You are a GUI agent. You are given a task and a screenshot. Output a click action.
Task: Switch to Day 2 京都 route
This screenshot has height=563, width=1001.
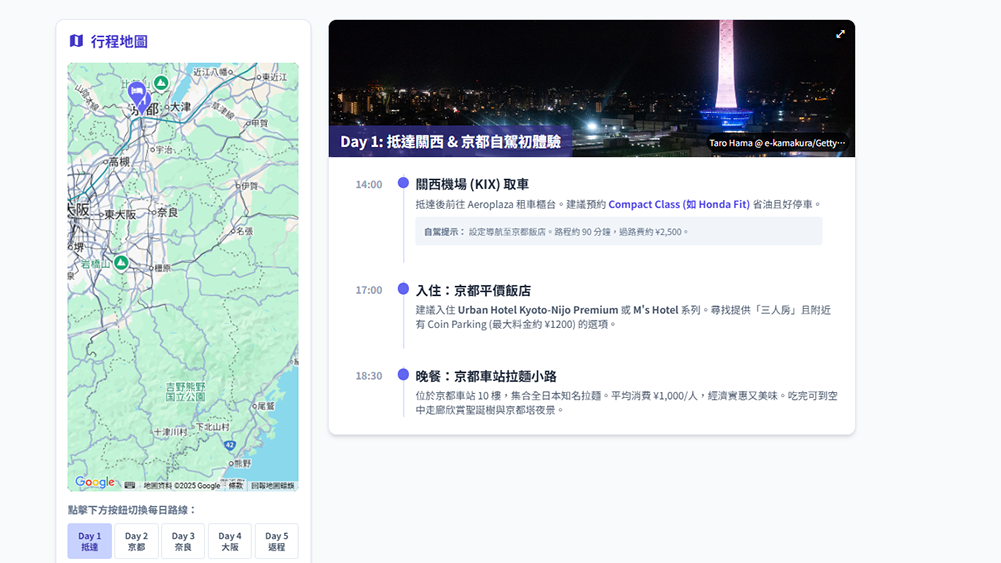click(136, 541)
